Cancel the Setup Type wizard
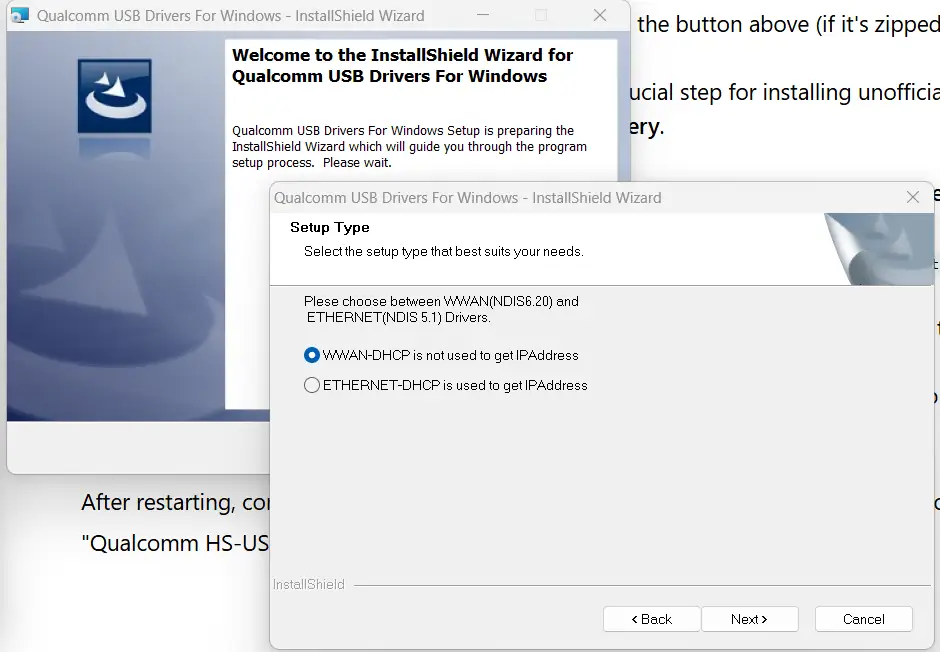Viewport: 940px width, 652px height. pyautogui.click(x=863, y=619)
